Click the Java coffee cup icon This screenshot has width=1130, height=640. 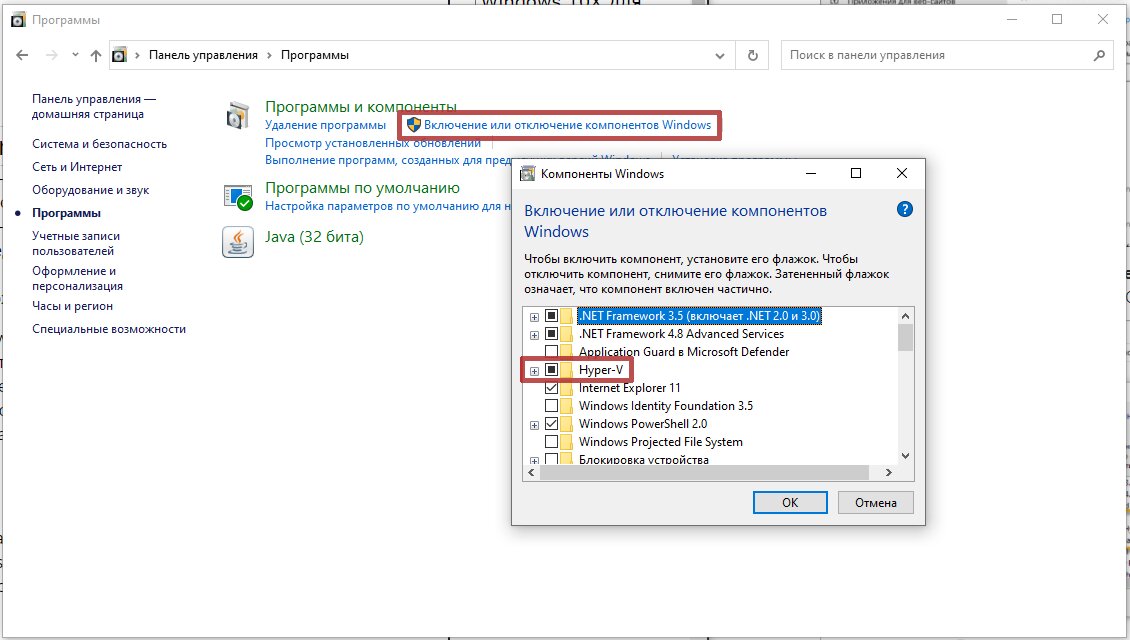click(238, 242)
